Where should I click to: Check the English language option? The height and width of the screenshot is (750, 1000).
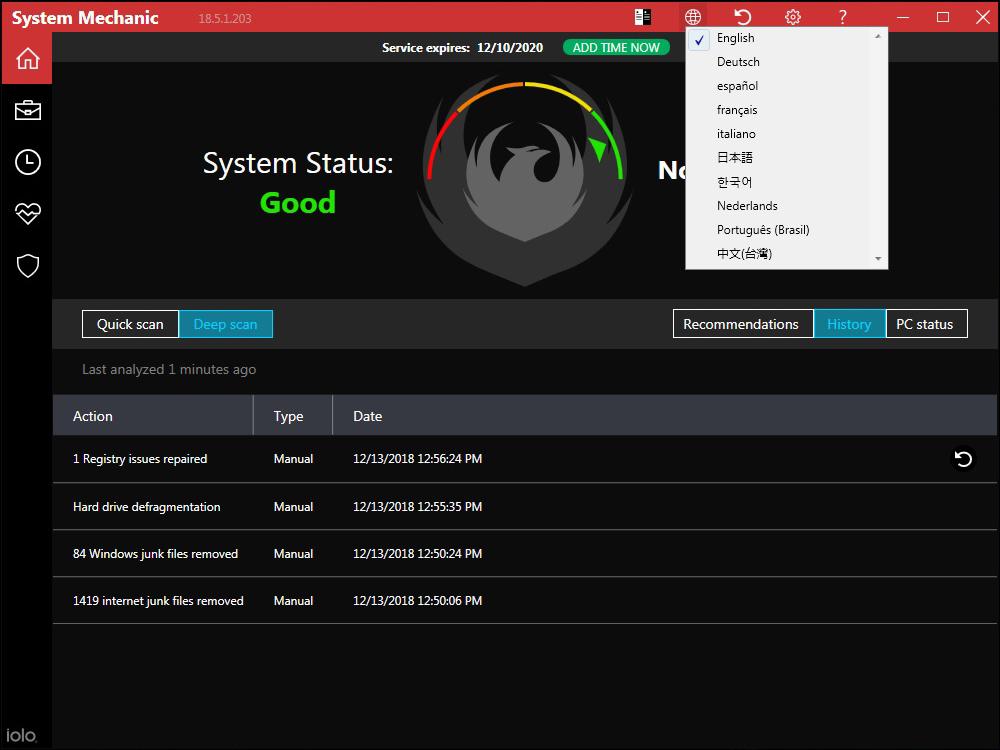coord(735,37)
